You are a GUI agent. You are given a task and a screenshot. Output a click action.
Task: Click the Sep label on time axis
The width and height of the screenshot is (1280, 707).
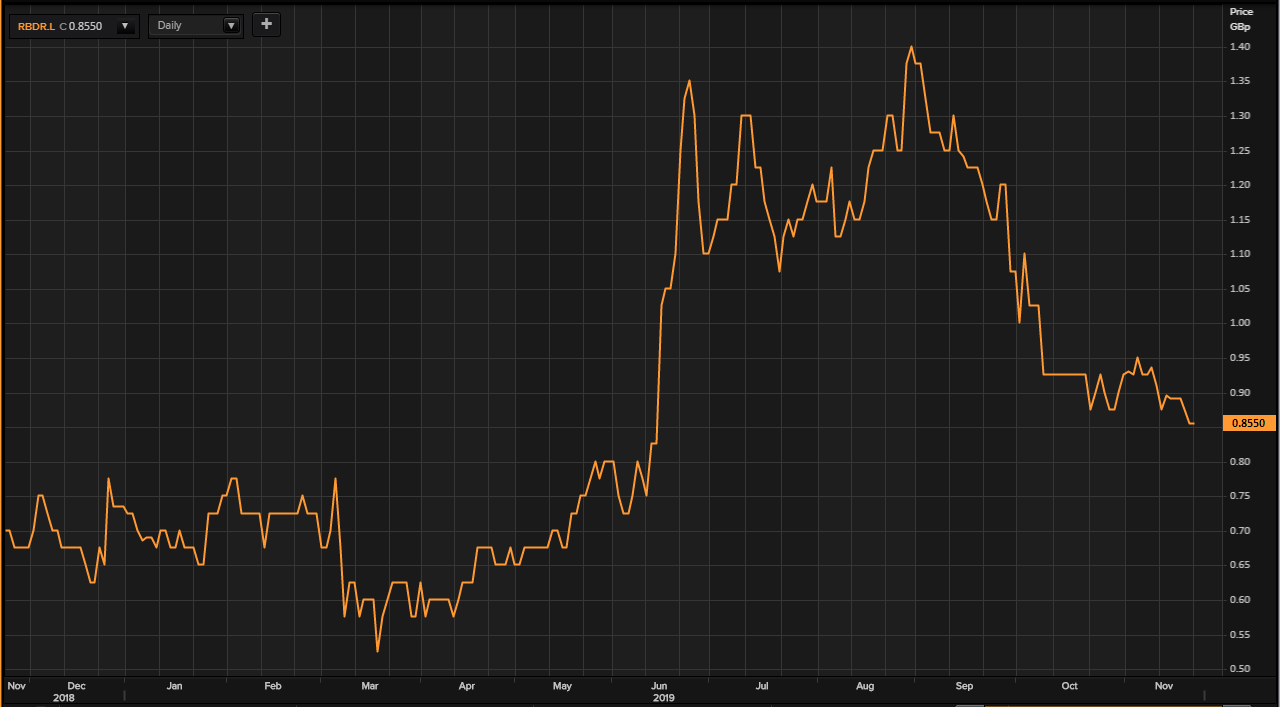(964, 686)
